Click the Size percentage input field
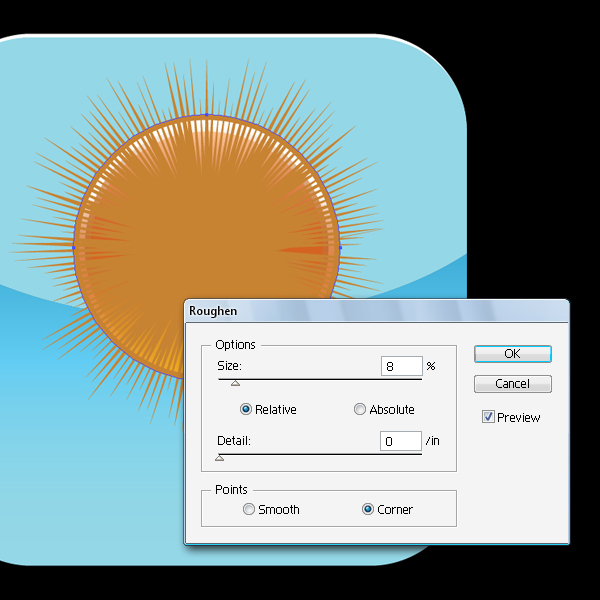 [402, 366]
